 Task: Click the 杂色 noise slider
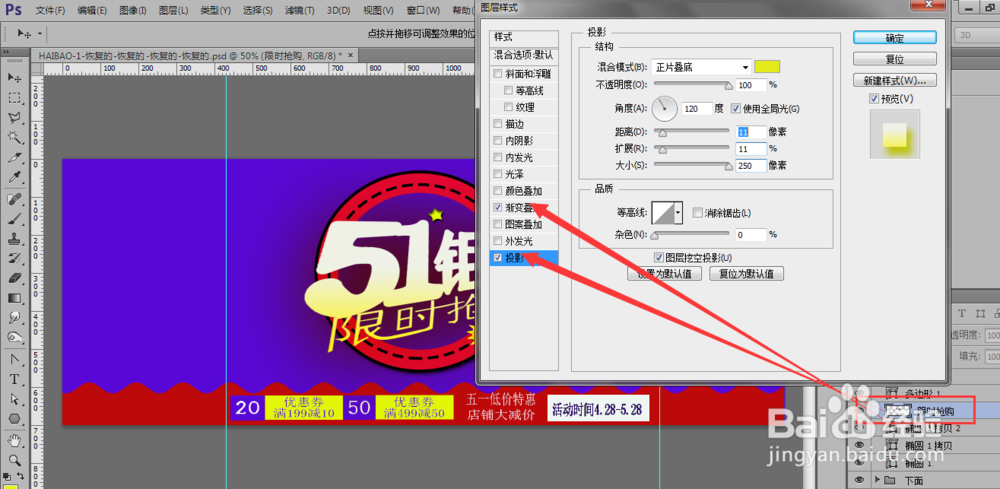coord(692,235)
